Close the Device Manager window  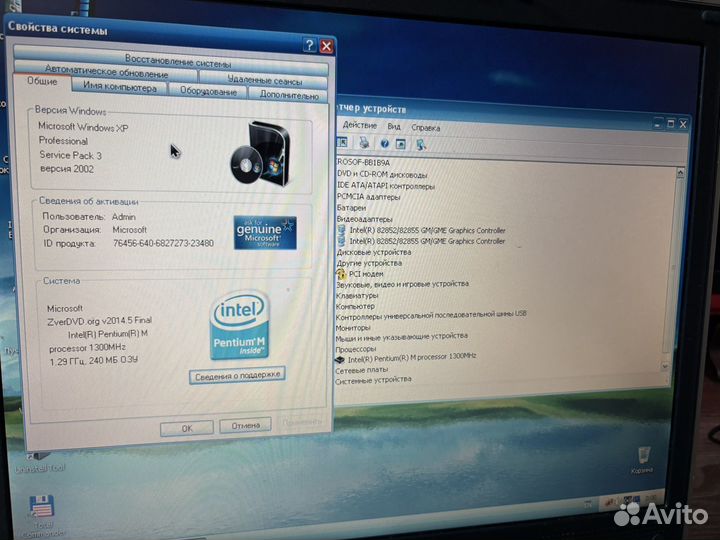tap(683, 124)
